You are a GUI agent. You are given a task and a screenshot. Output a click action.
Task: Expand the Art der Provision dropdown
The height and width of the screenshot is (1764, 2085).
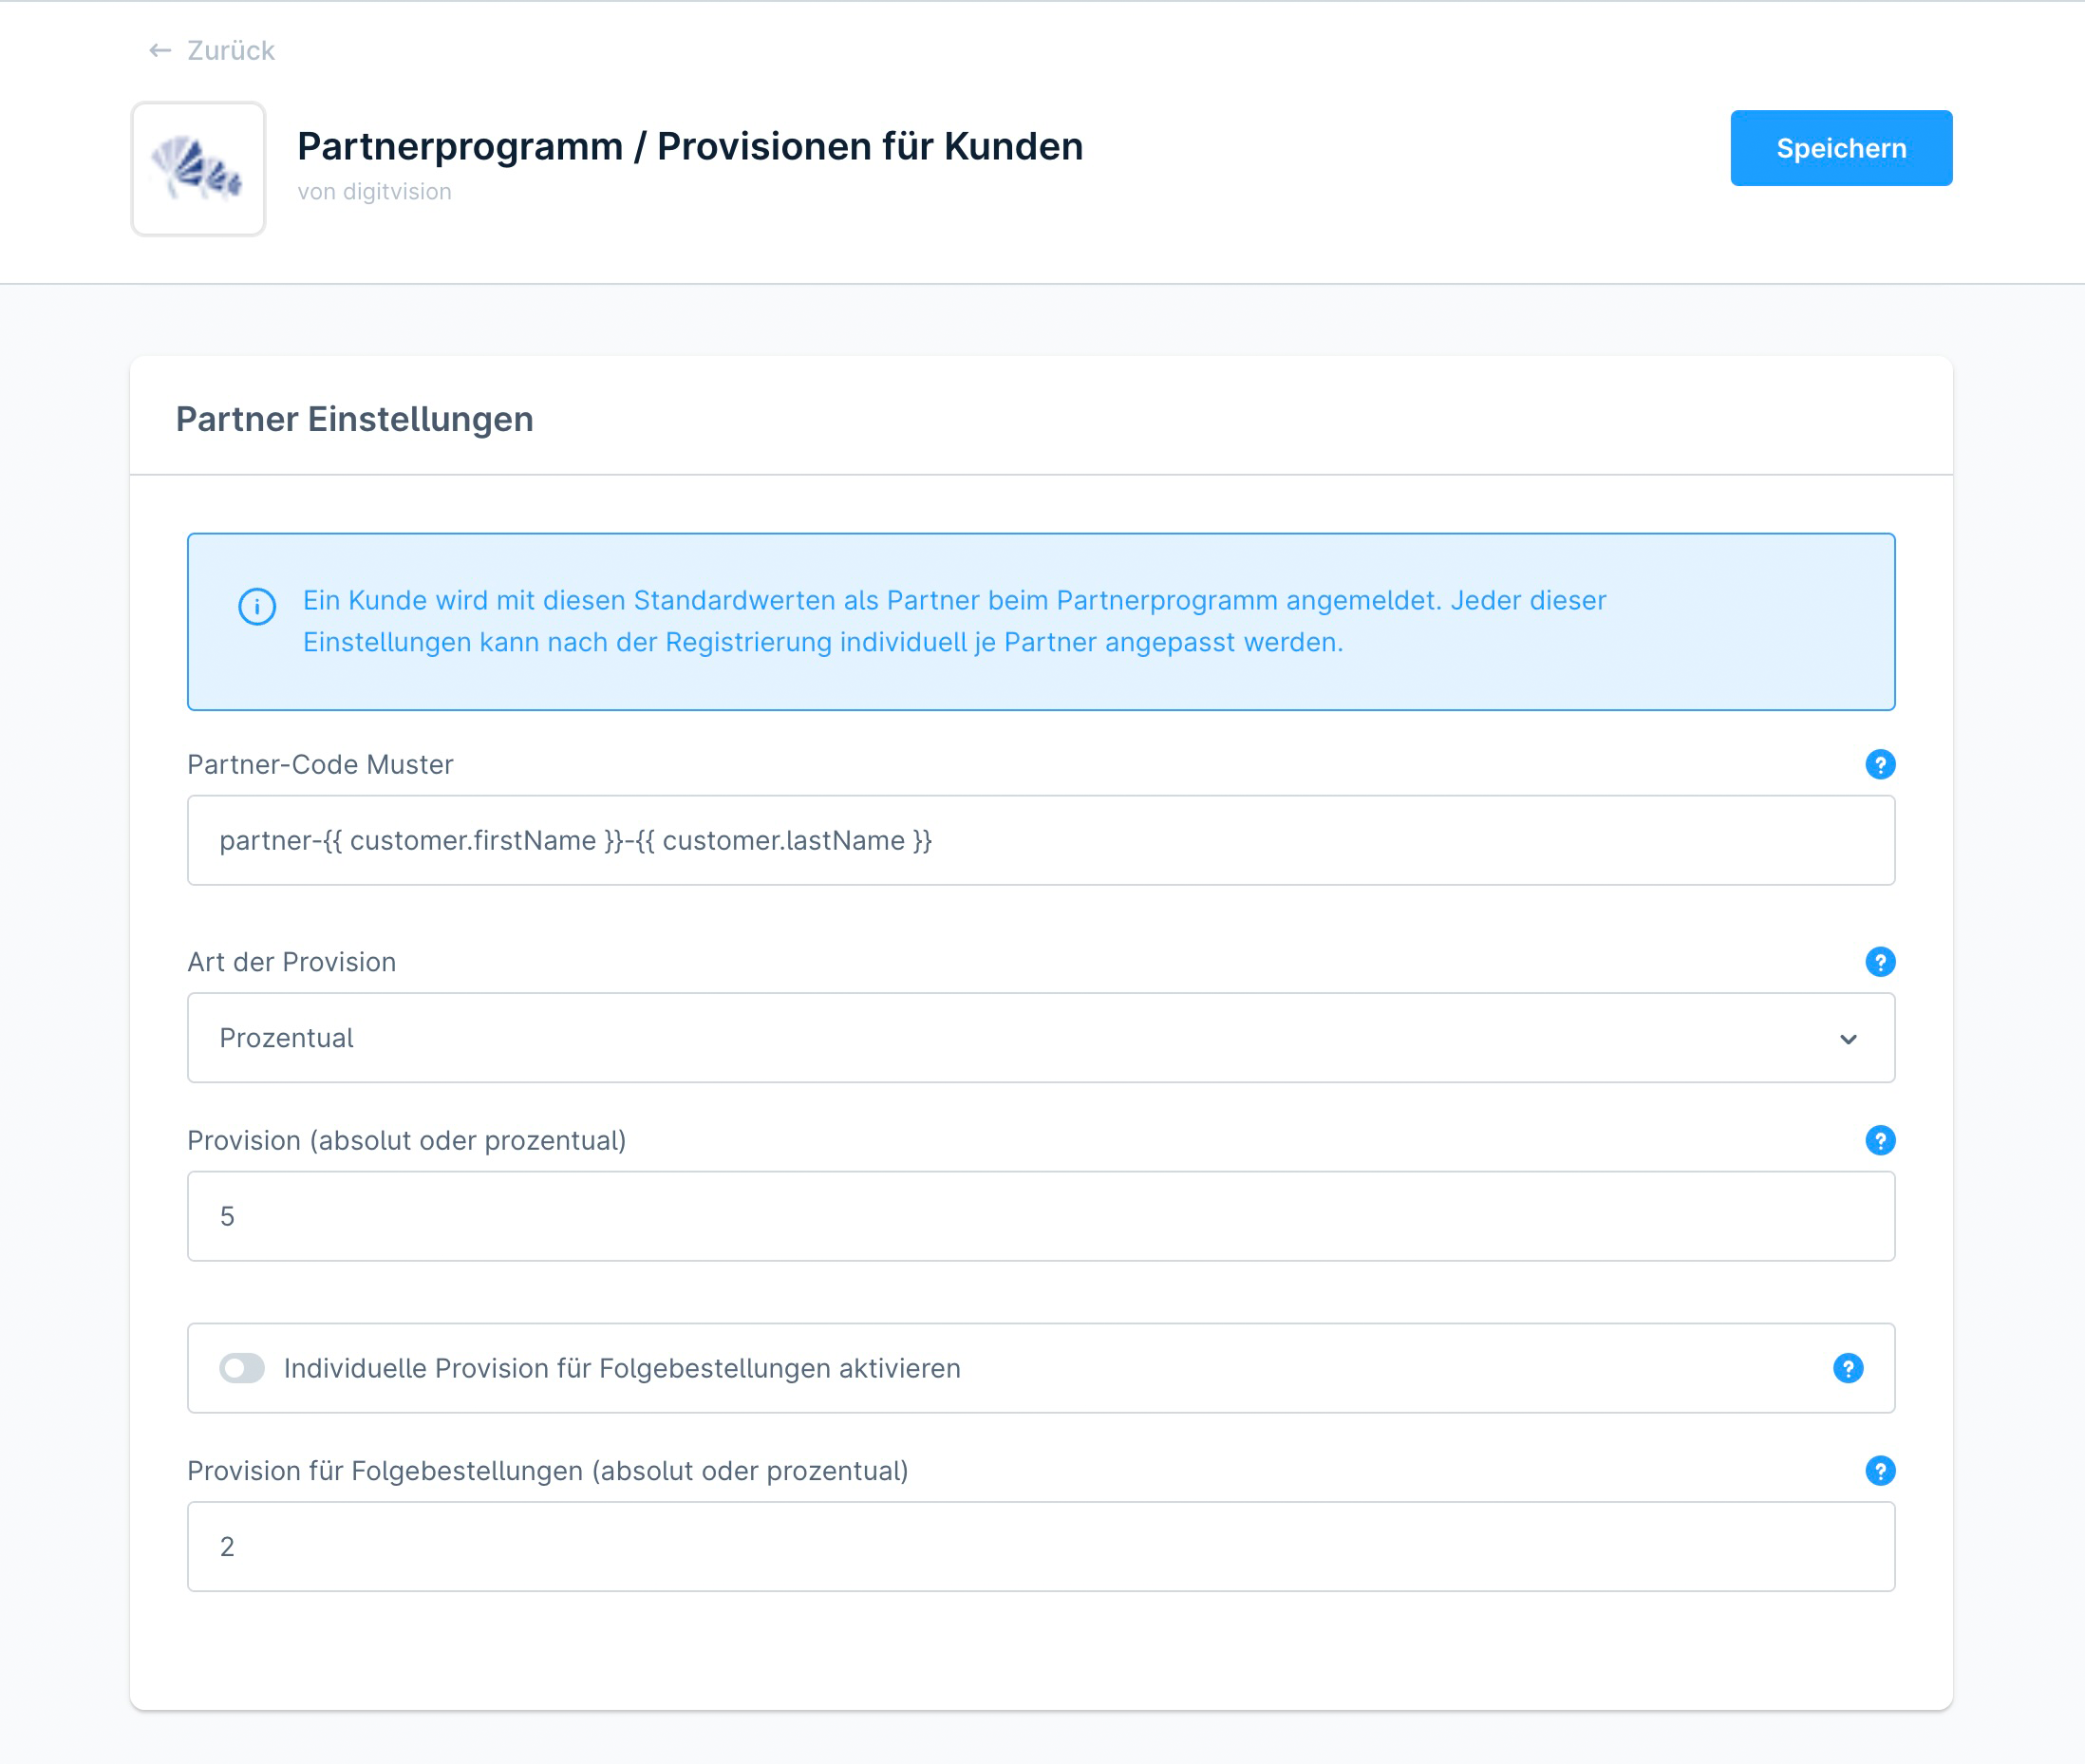(x=1041, y=1038)
